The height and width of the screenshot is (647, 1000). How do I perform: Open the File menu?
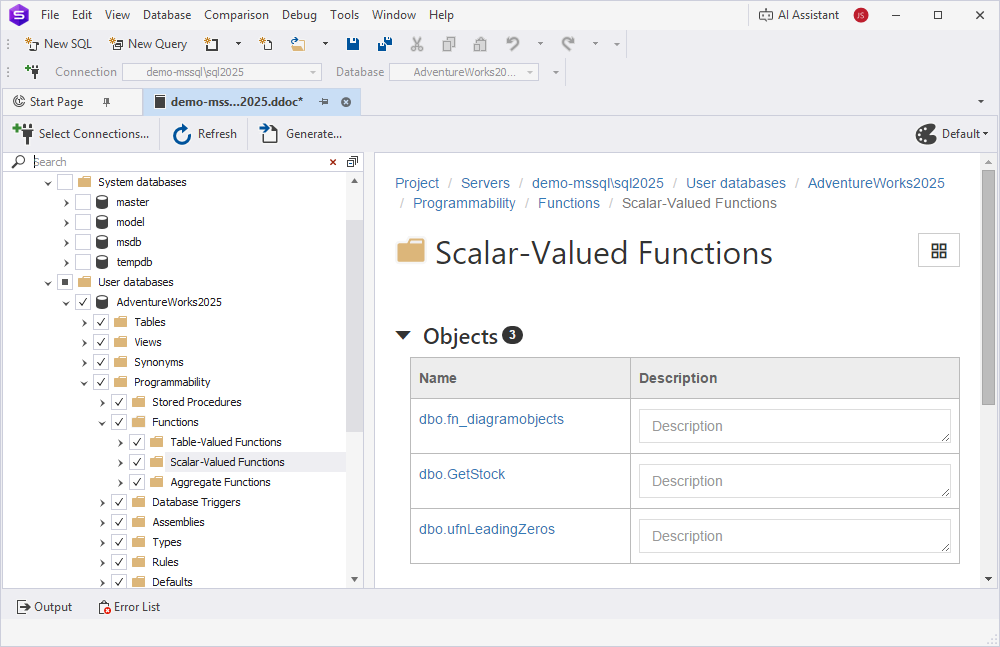pyautogui.click(x=50, y=15)
